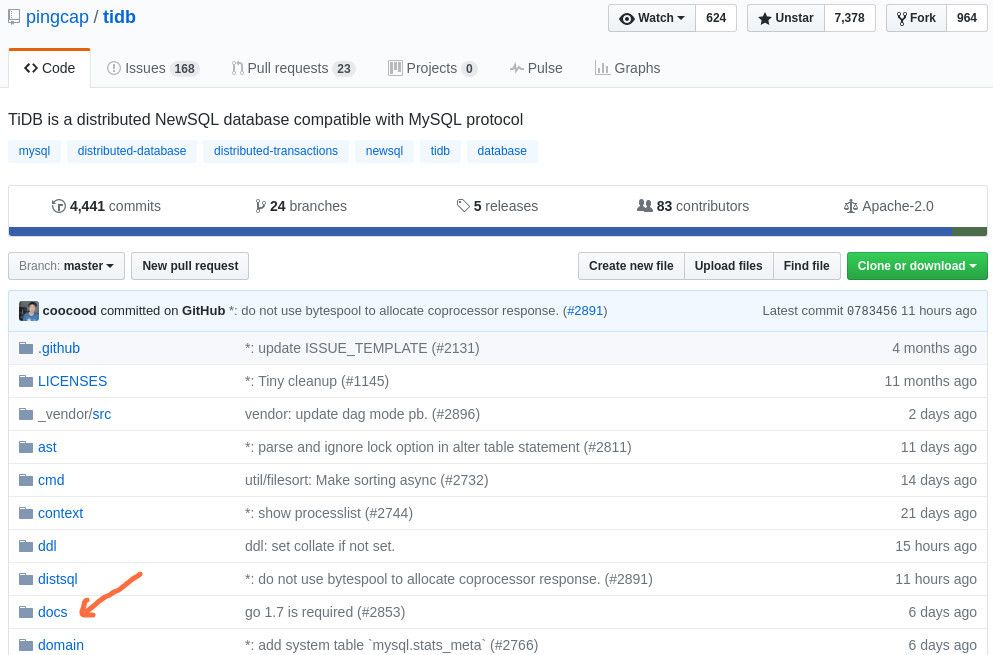
Task: Click coocood's avatar thumbnail
Action: click(29, 310)
